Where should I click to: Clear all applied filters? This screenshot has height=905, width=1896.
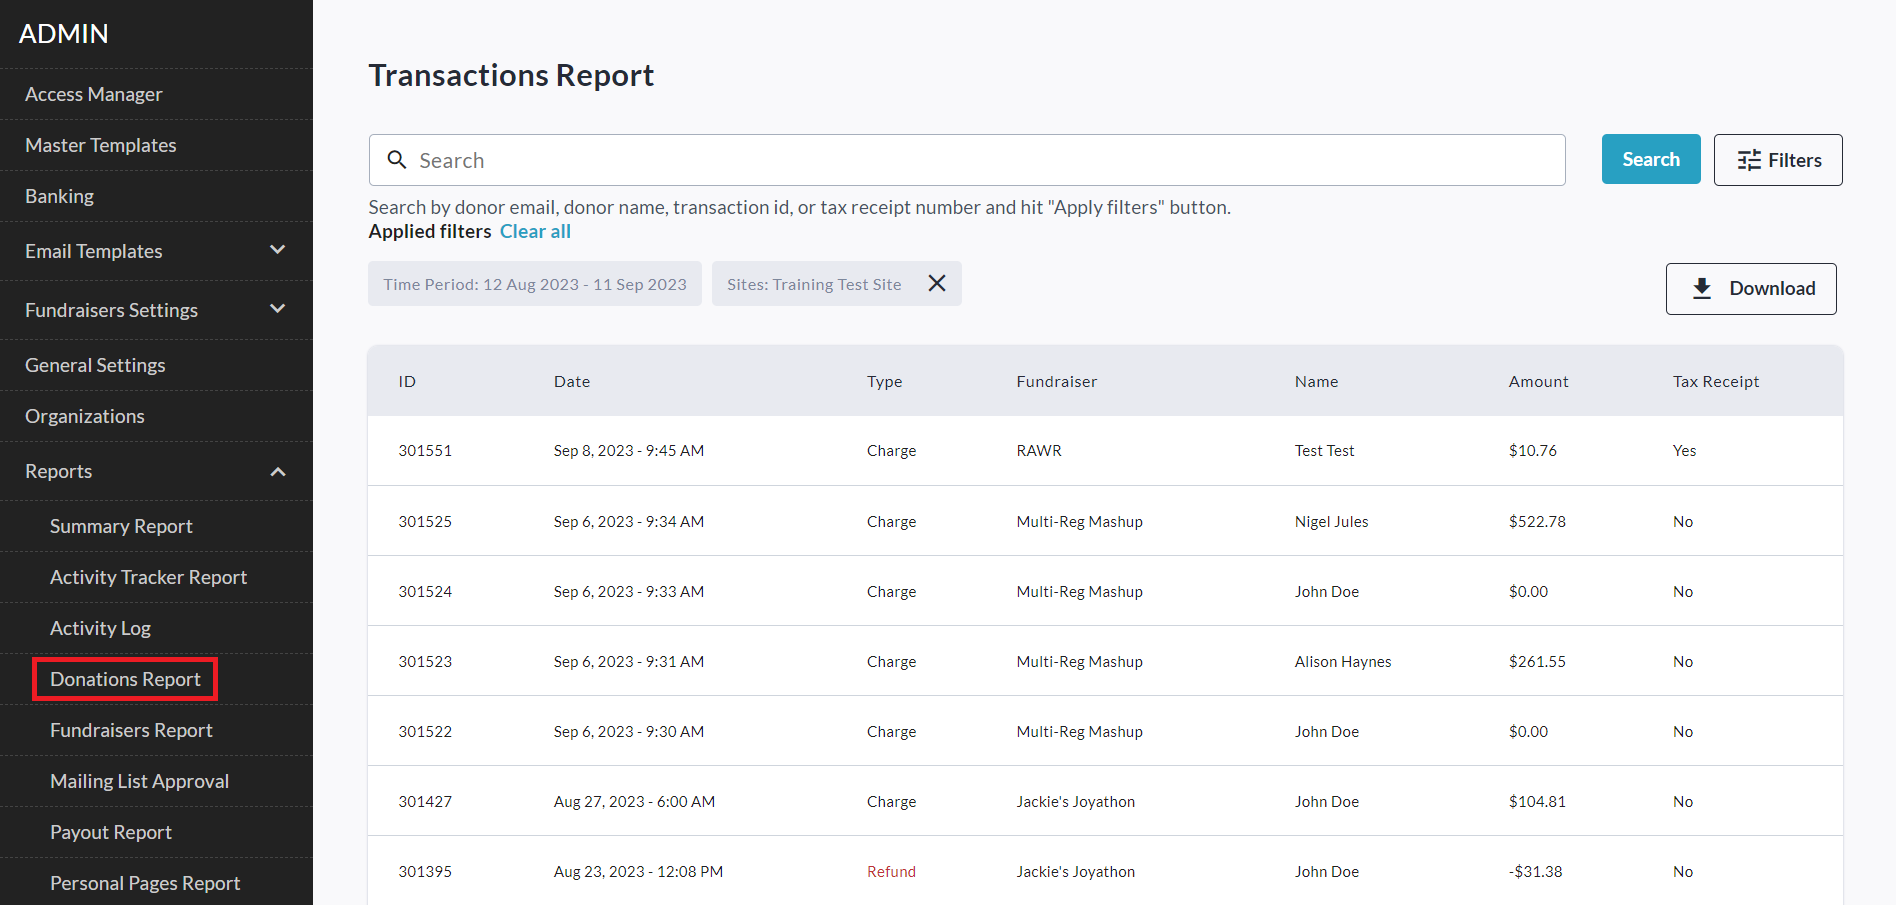coord(535,232)
